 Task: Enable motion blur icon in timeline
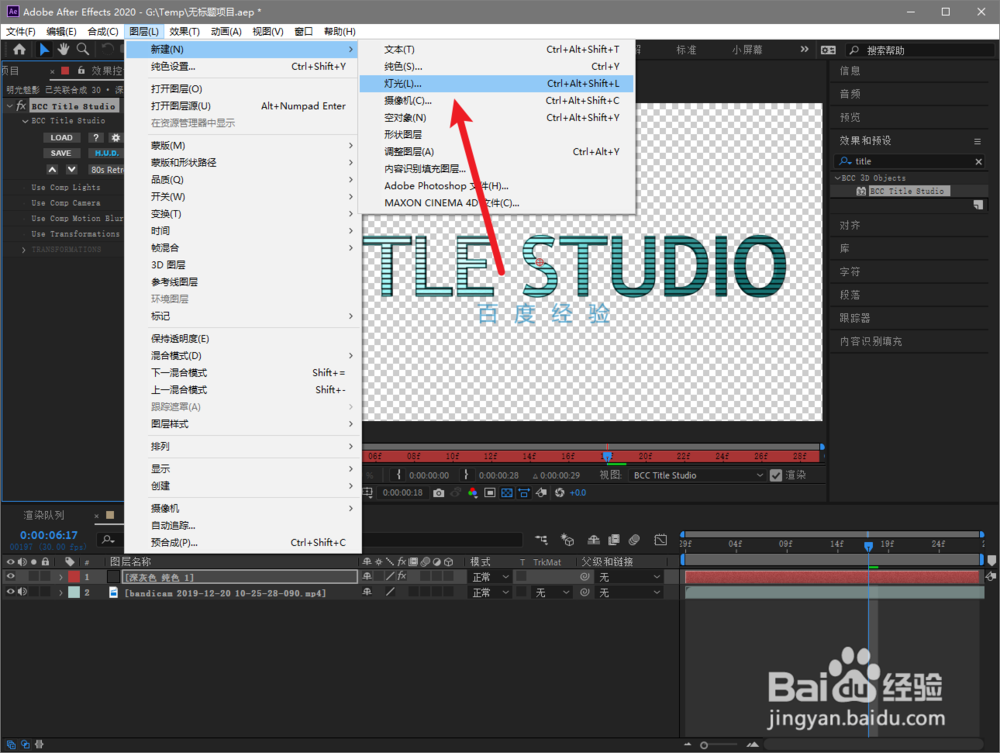(x=634, y=540)
